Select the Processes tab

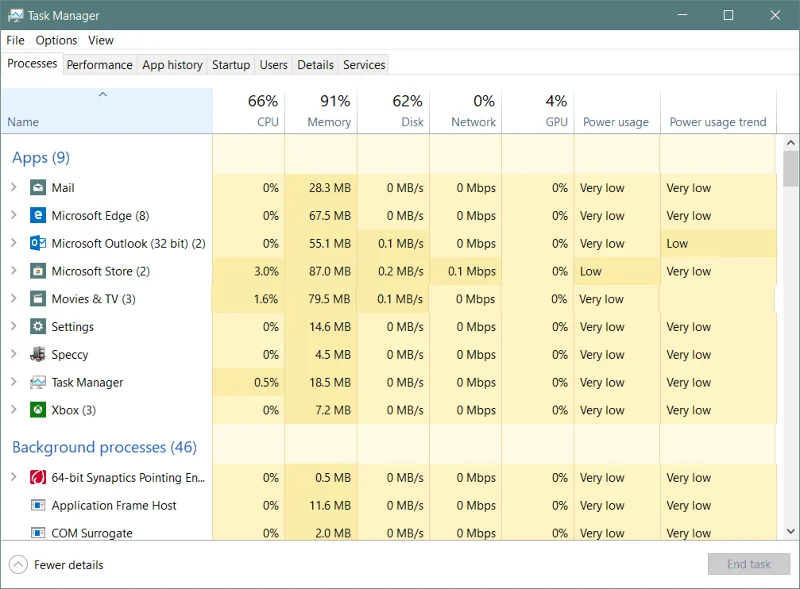(32, 64)
